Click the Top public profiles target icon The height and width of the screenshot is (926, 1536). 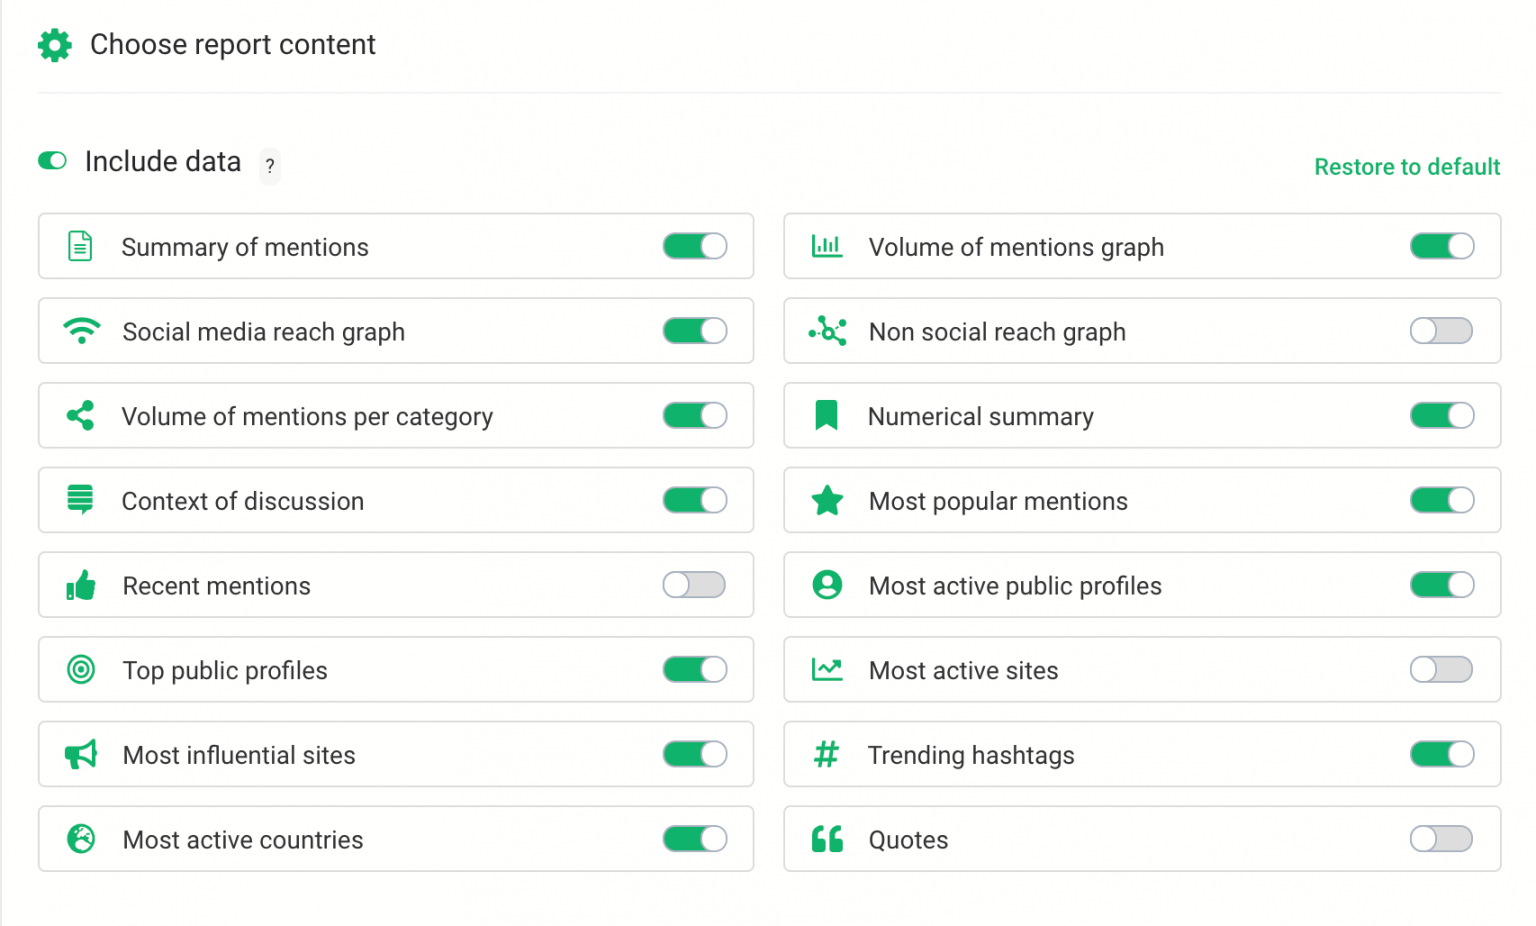click(x=81, y=670)
